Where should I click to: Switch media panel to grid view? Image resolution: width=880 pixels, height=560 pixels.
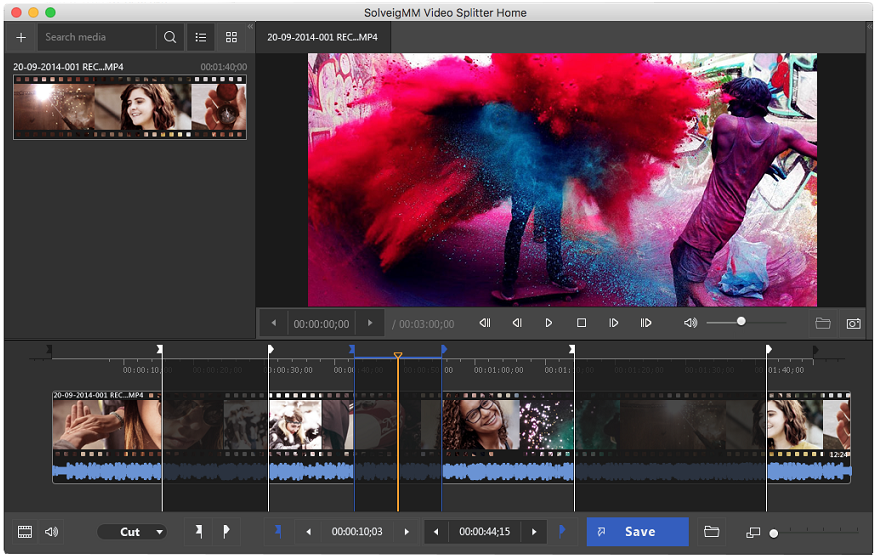pos(232,37)
